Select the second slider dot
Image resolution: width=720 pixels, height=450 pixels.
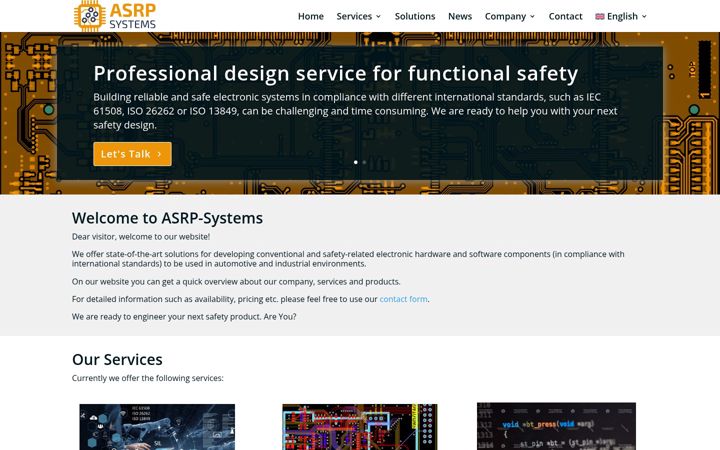(364, 162)
